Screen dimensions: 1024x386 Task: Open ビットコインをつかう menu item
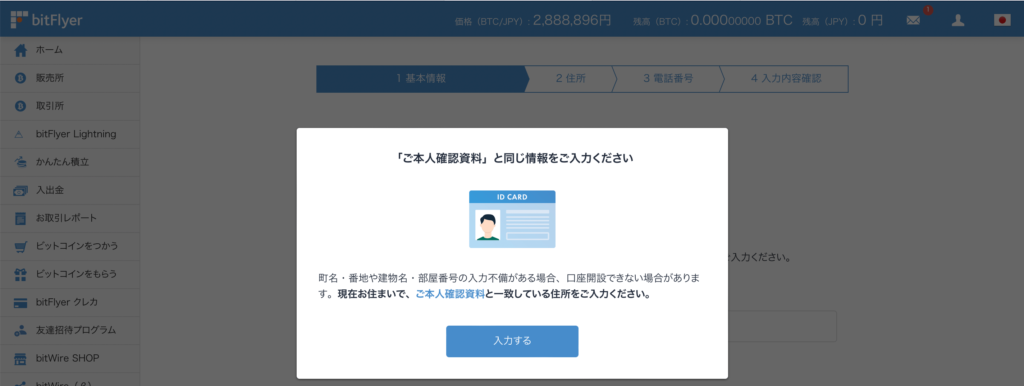(70, 247)
